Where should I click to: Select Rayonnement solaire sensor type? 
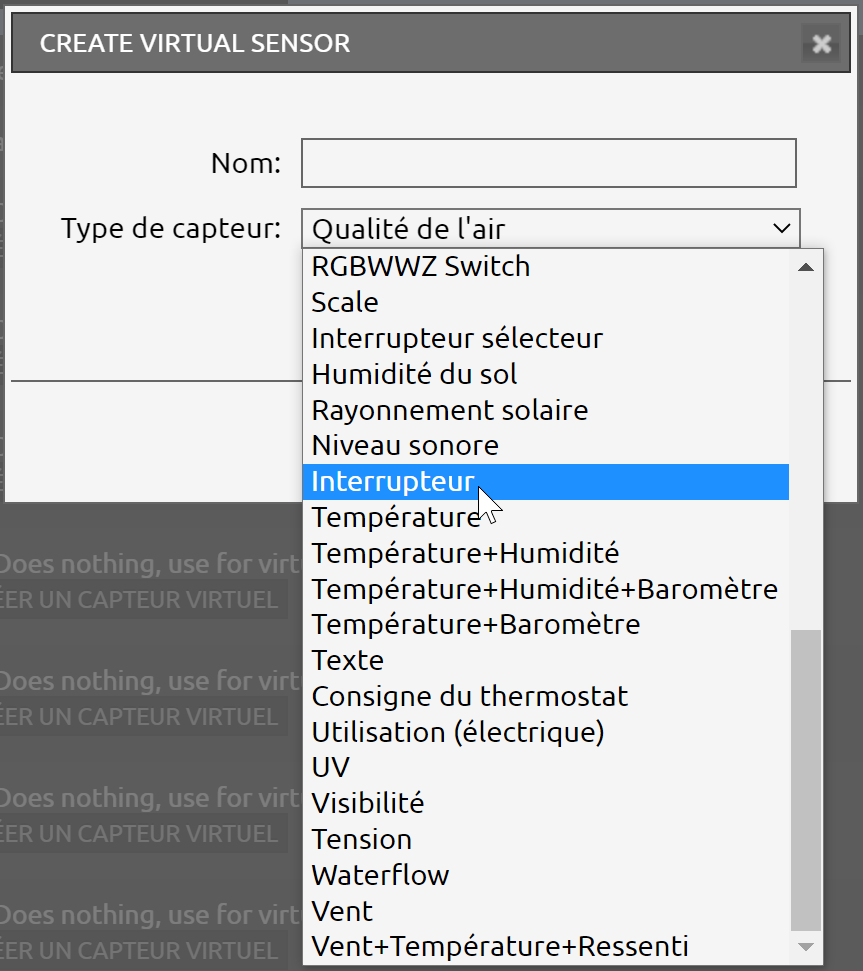coord(449,410)
